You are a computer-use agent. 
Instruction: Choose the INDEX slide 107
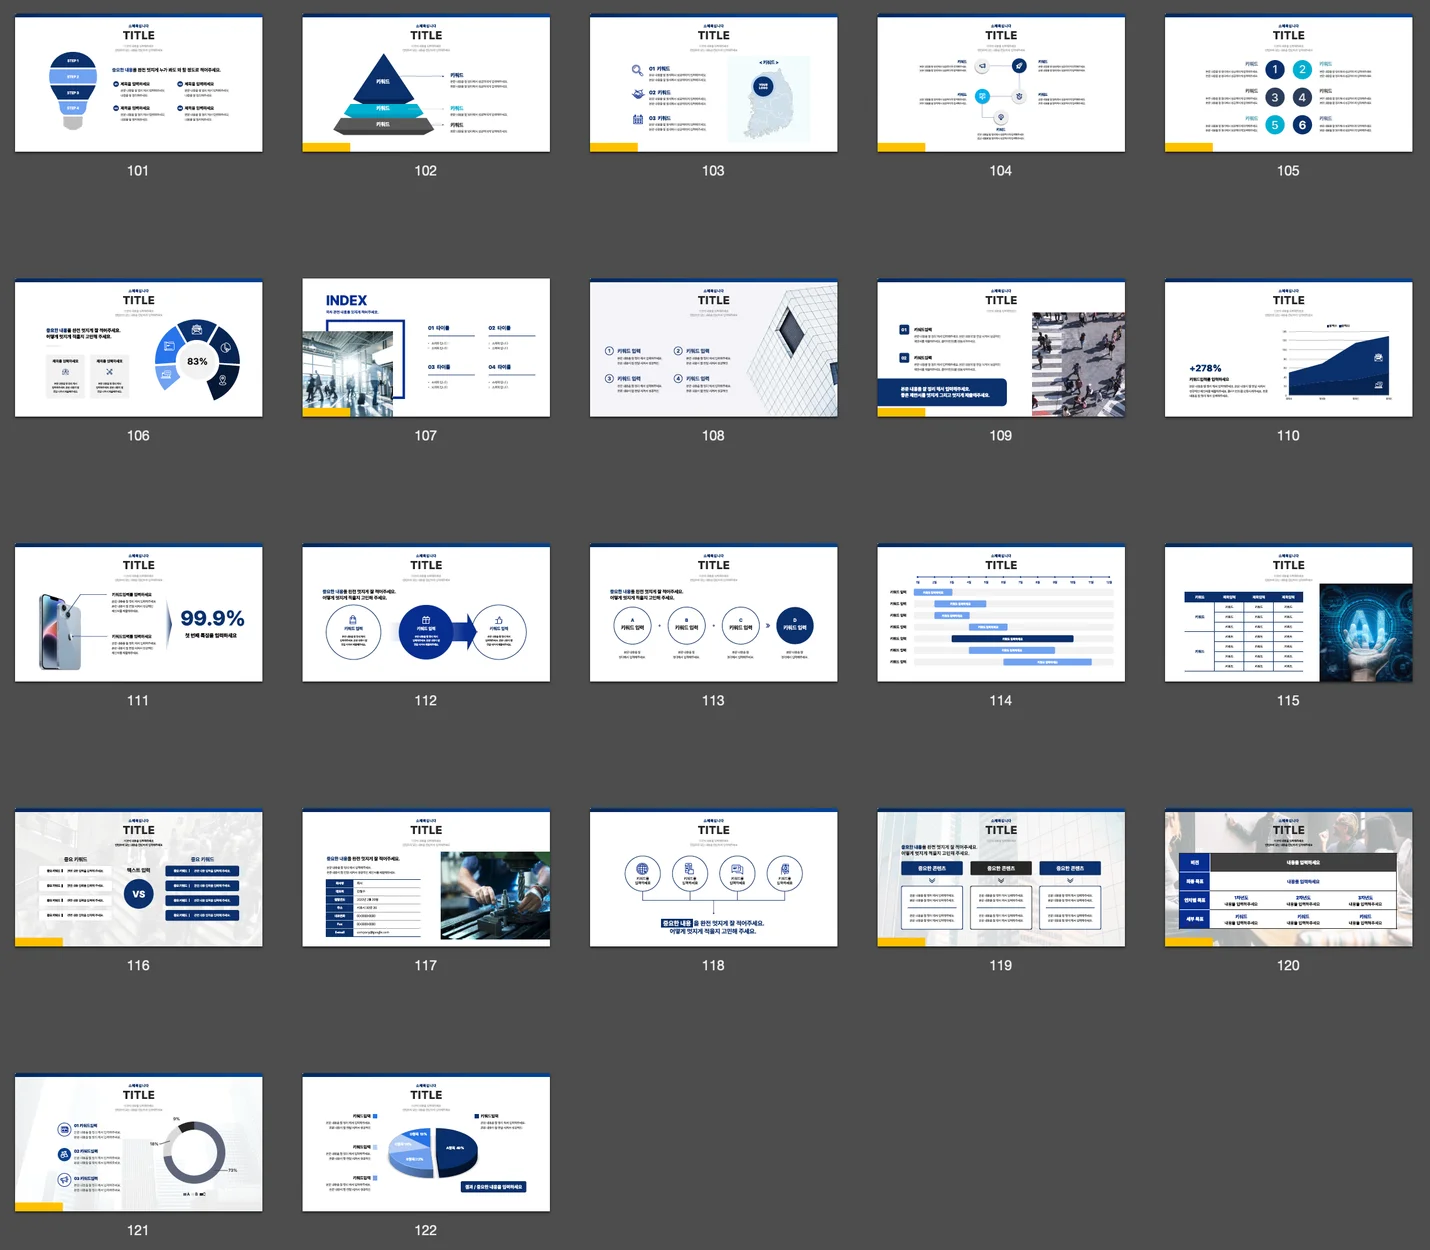(426, 349)
